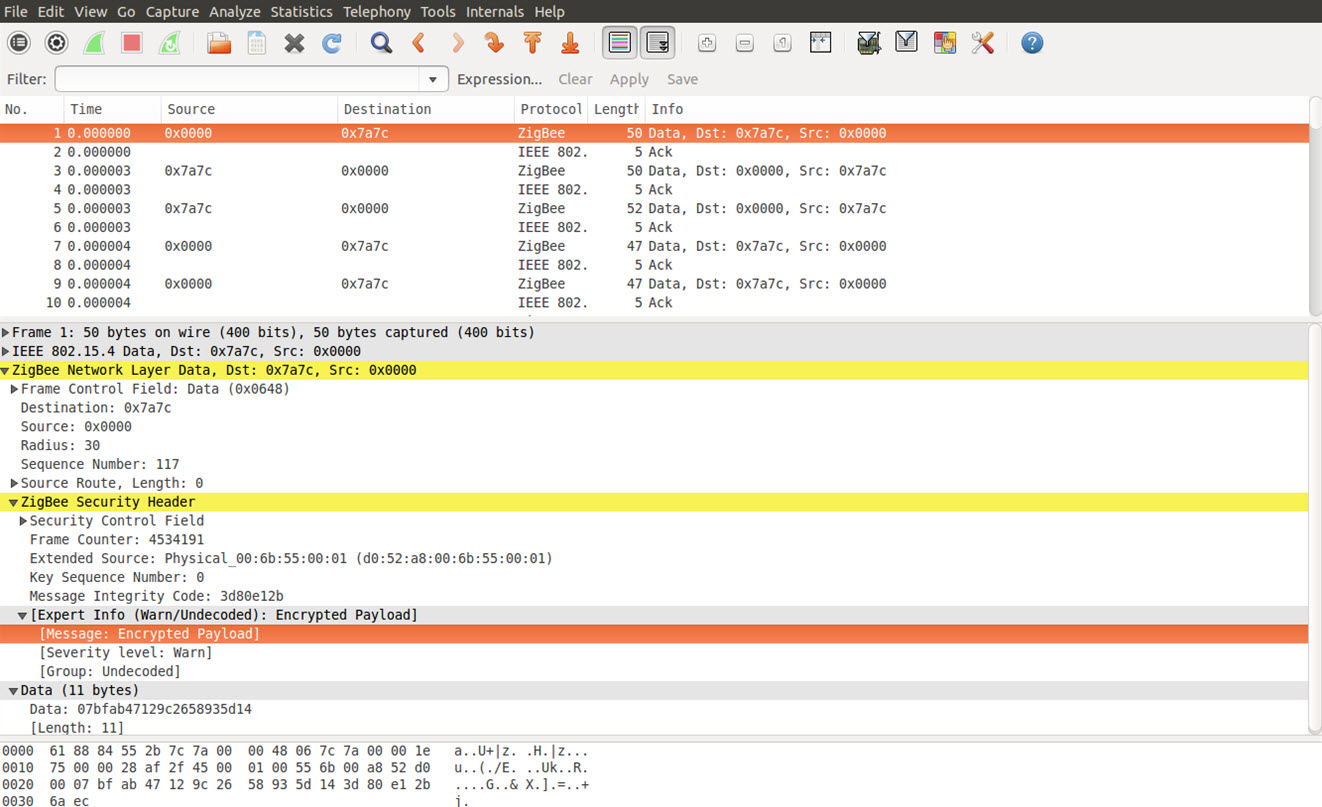
Task: Open the filter history dropdown arrow
Action: (433, 80)
